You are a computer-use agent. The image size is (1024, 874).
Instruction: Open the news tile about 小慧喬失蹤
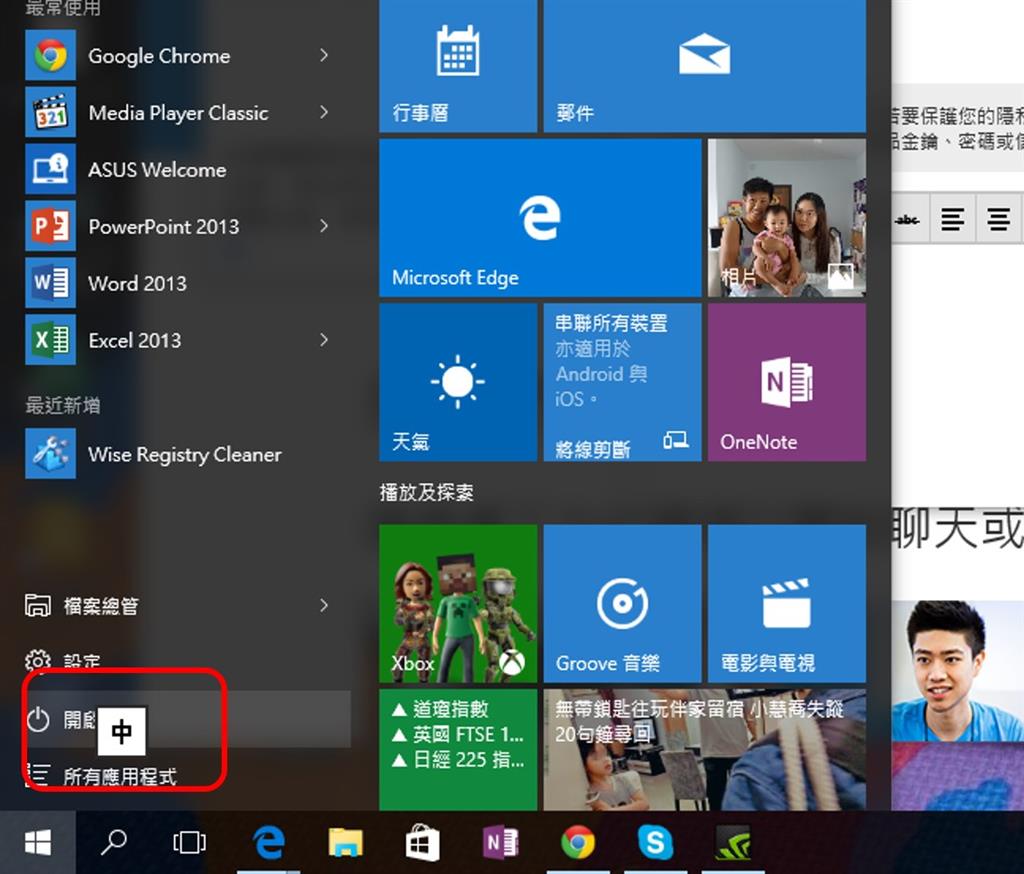705,750
